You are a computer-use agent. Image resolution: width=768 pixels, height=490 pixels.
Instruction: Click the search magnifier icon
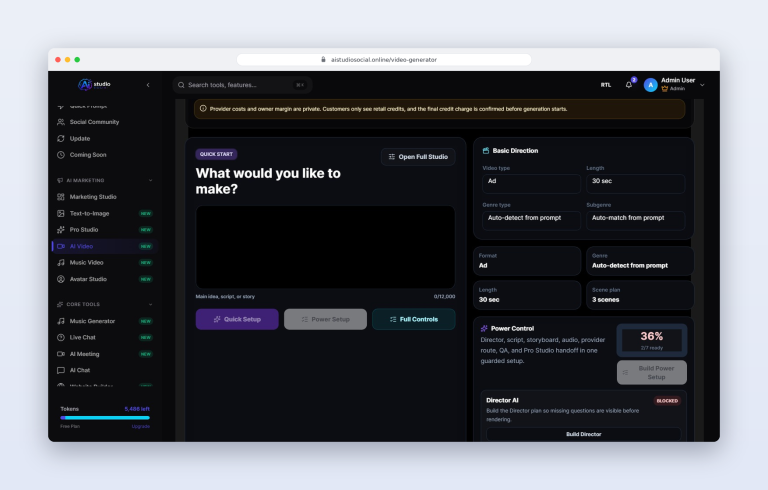click(x=181, y=85)
